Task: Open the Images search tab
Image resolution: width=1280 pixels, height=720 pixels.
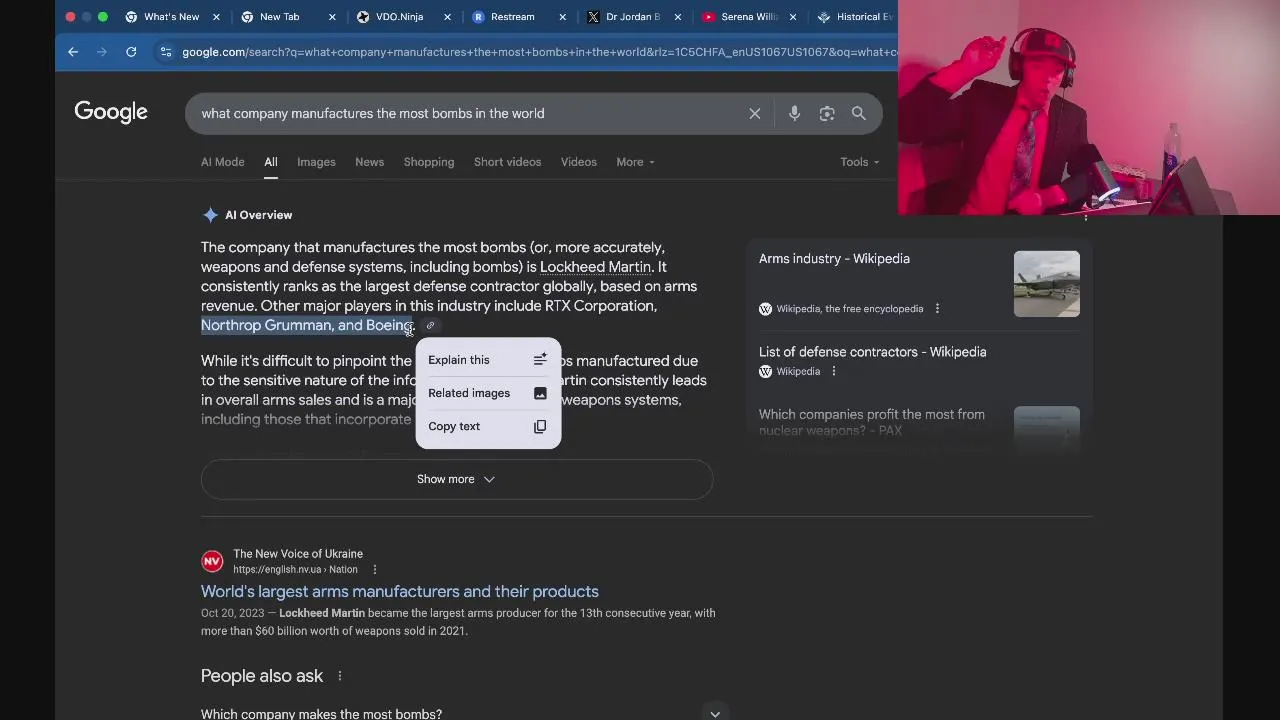Action: [316, 162]
